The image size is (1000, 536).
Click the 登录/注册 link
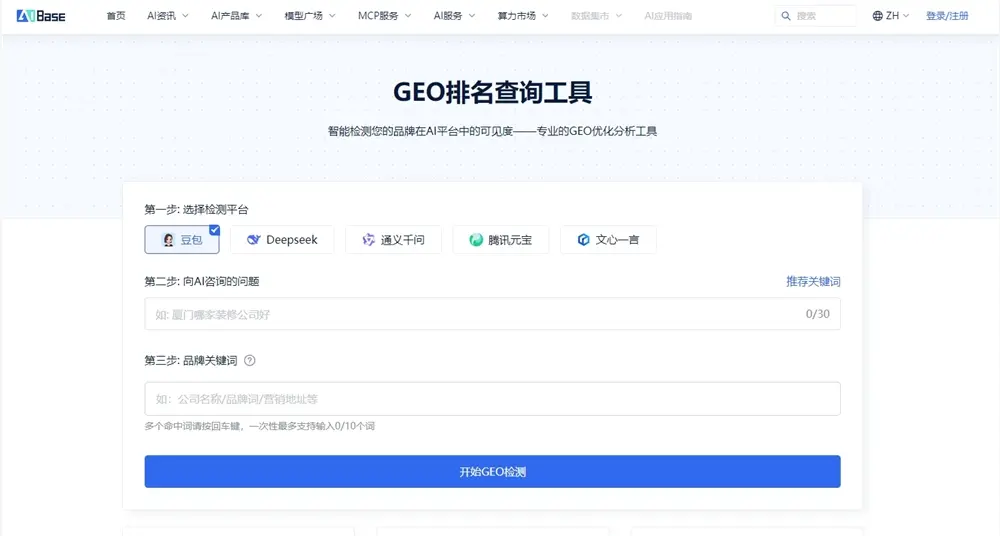[x=946, y=16]
